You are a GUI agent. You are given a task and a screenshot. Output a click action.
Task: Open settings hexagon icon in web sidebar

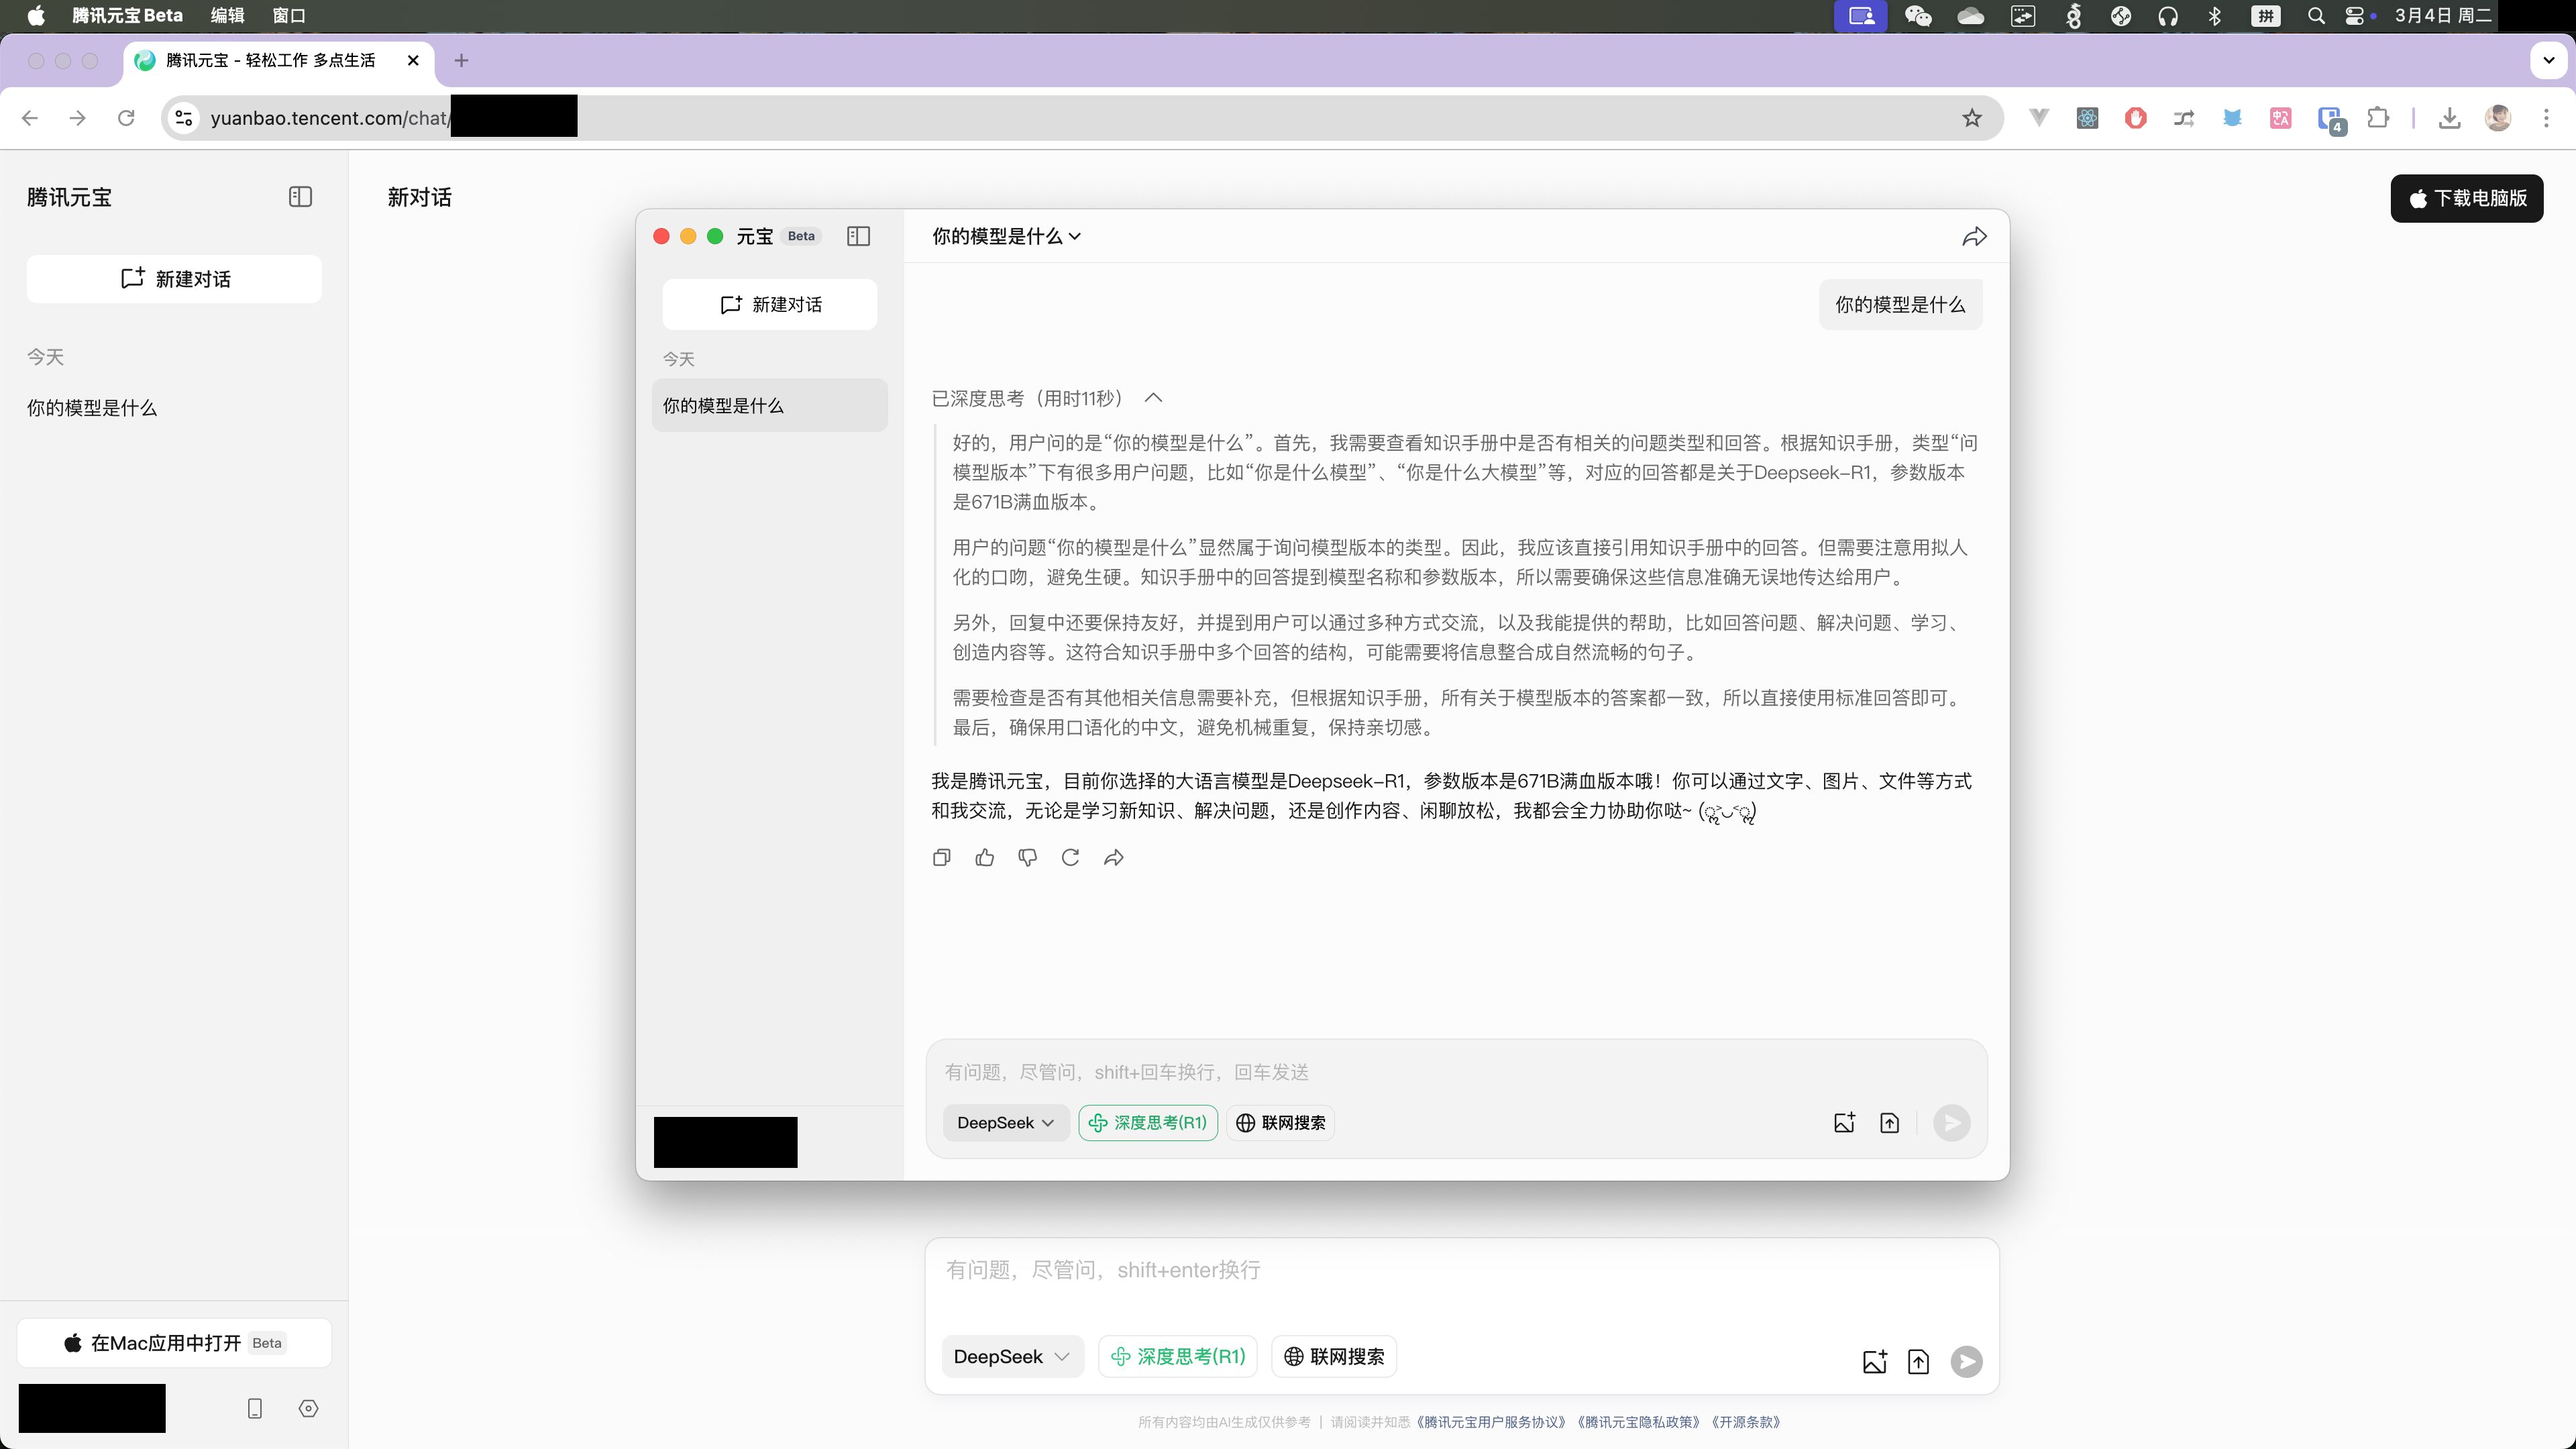point(308,1408)
